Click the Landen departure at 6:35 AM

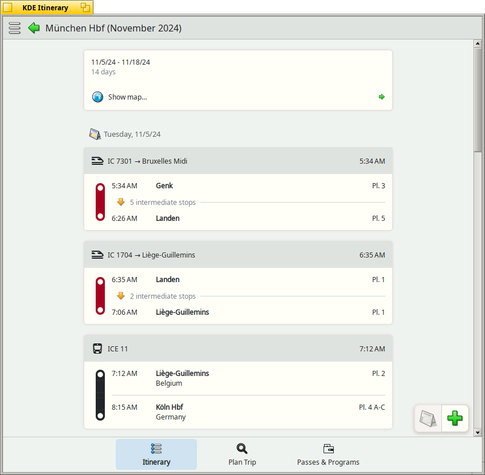(x=168, y=279)
